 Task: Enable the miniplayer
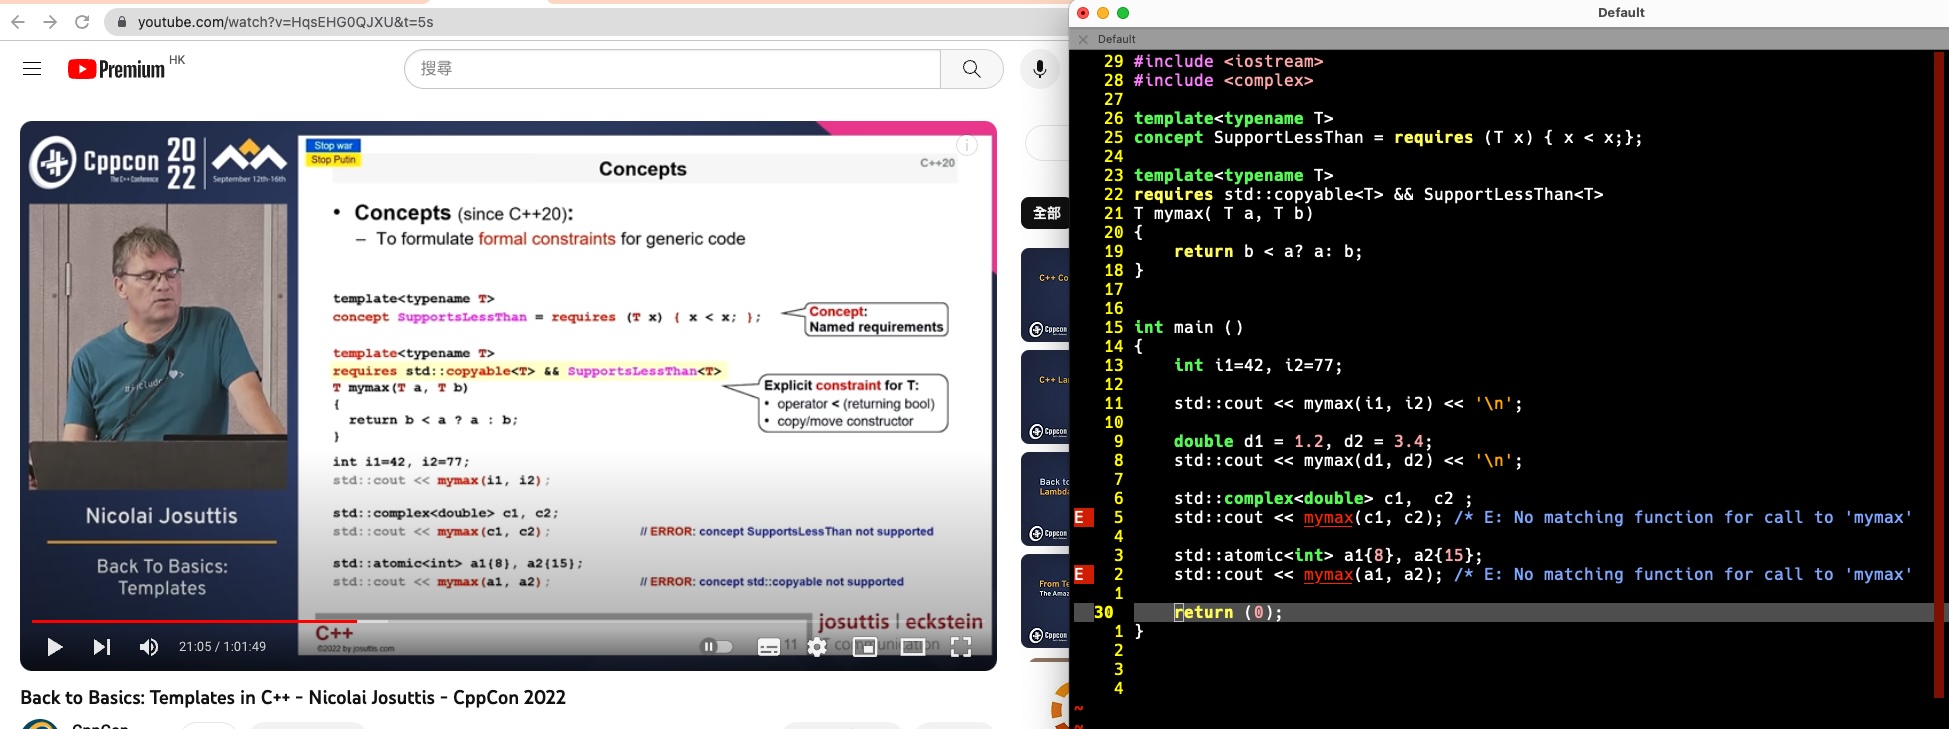pos(865,647)
